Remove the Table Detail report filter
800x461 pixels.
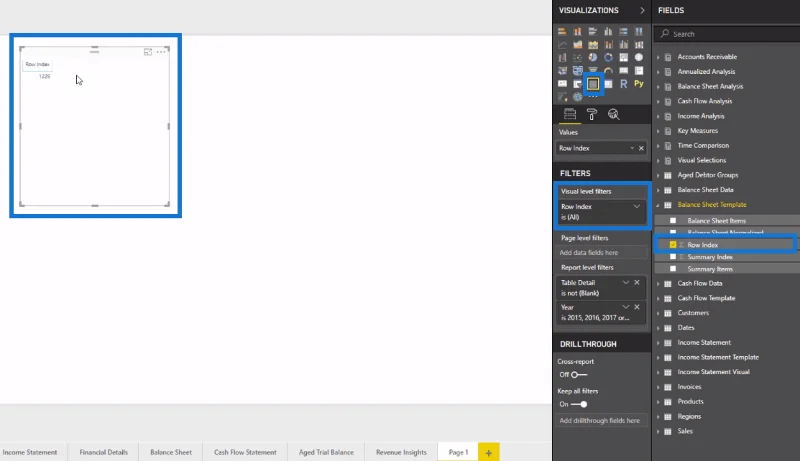coord(637,282)
